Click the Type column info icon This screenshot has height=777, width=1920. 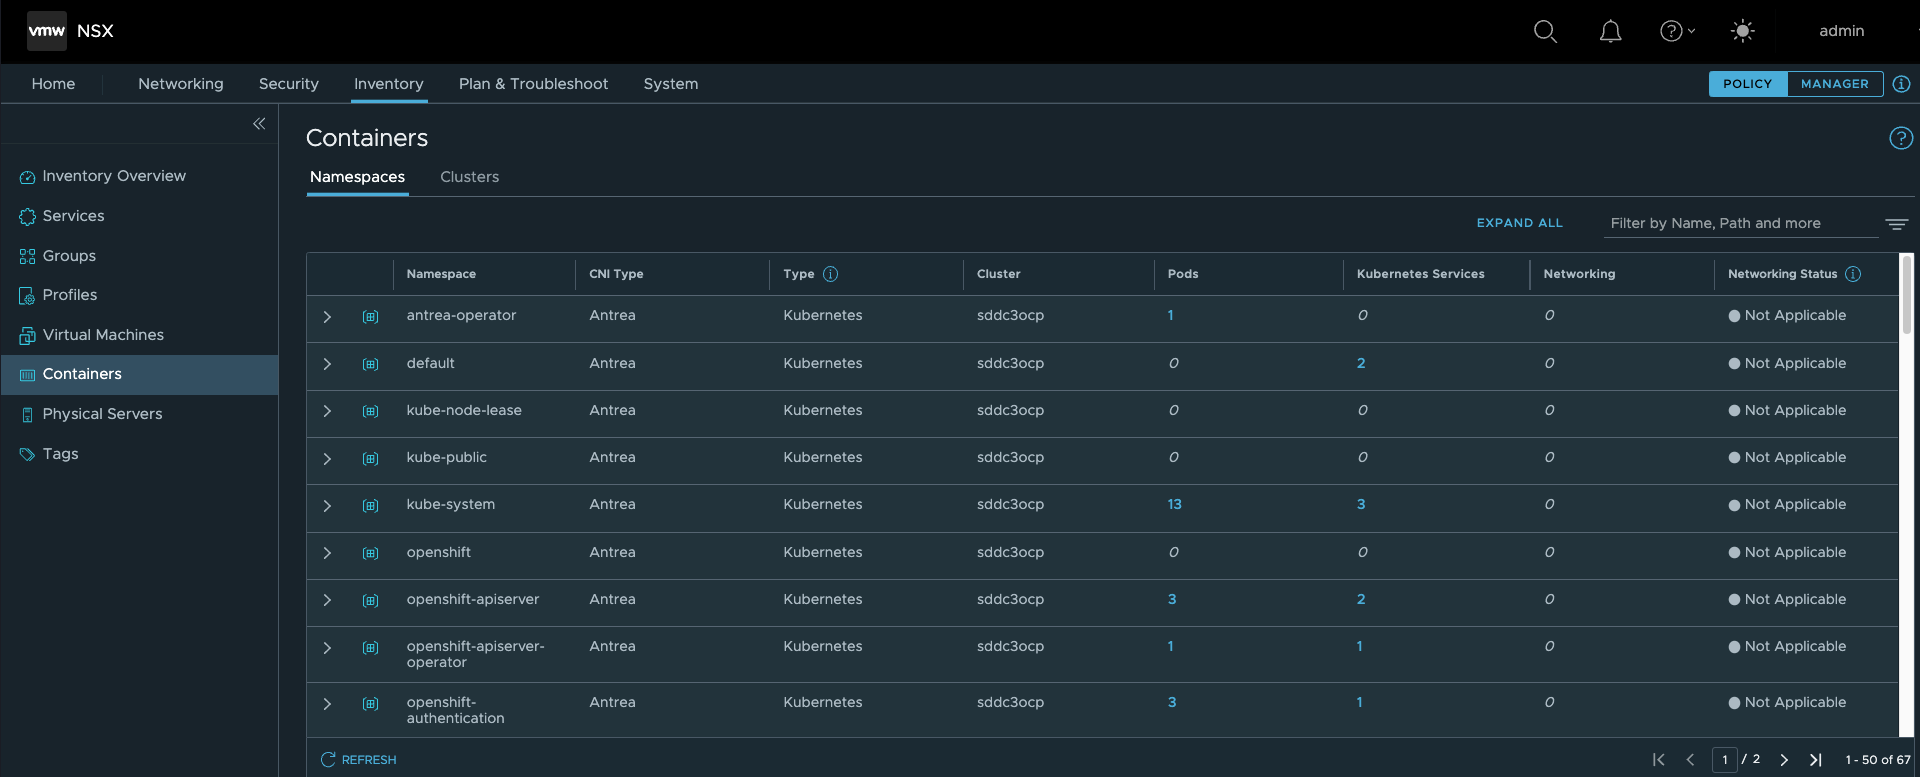pyautogui.click(x=830, y=274)
